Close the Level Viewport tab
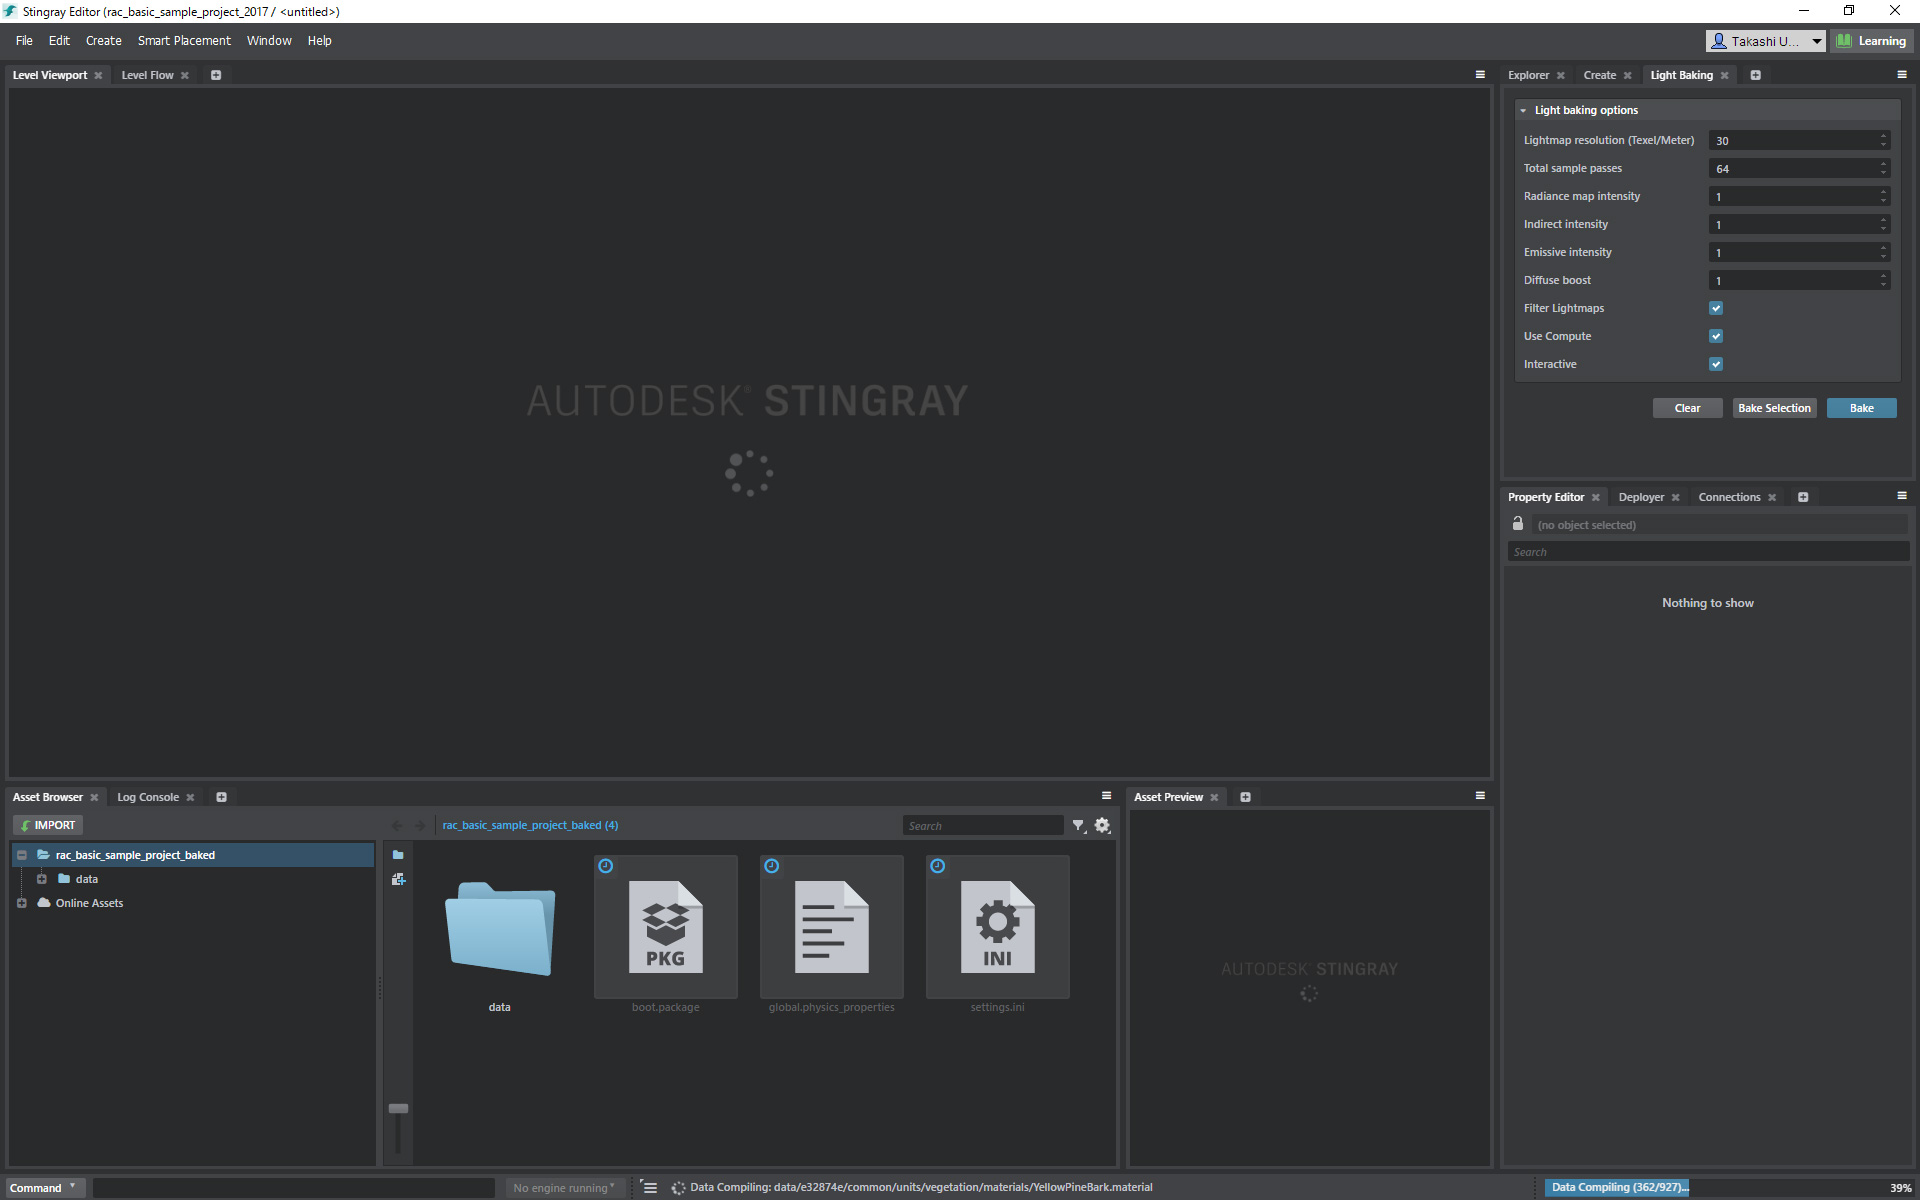 coord(98,76)
